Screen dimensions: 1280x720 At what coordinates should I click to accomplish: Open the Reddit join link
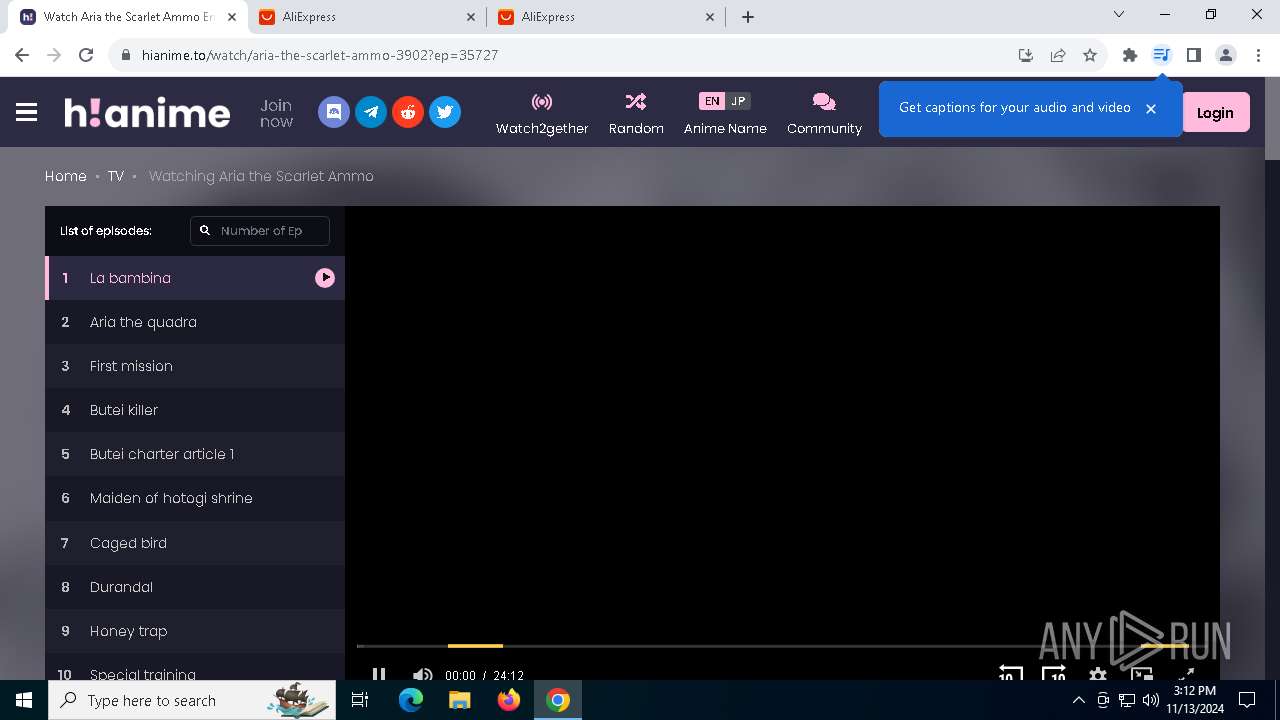(408, 112)
